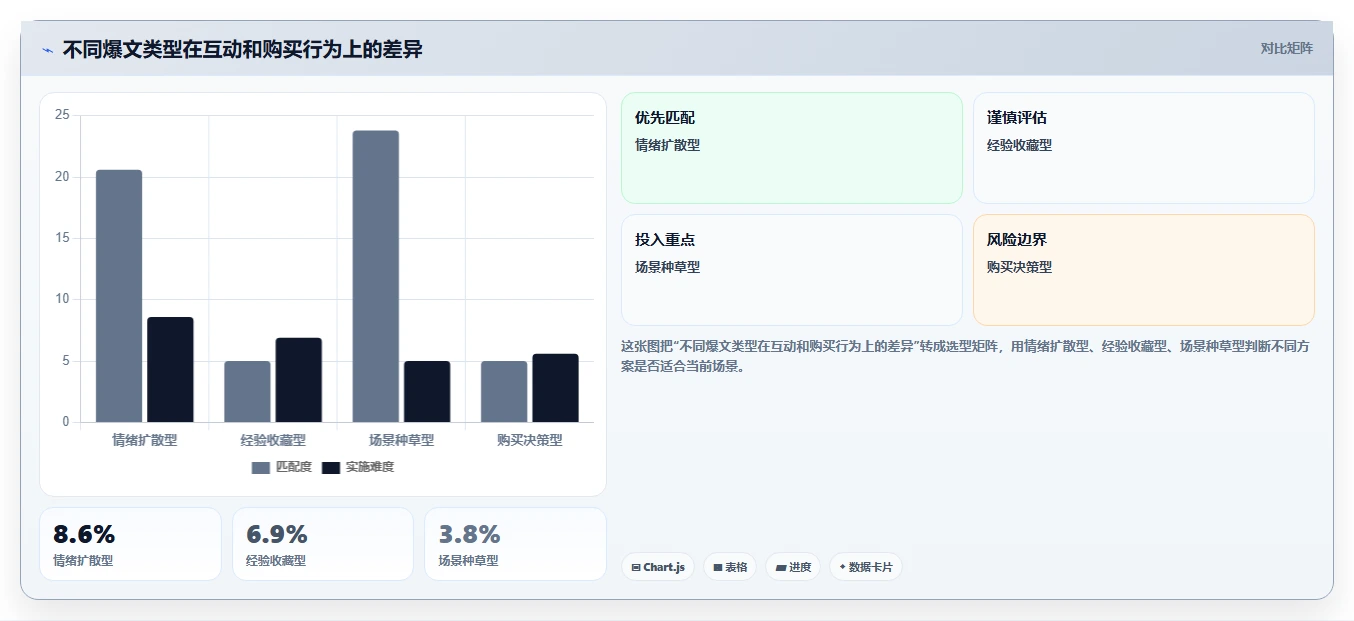Viewport: 1354px width, 621px height.
Task: Click 购买决策型 text in 风险边界 card
Action: click(1020, 267)
